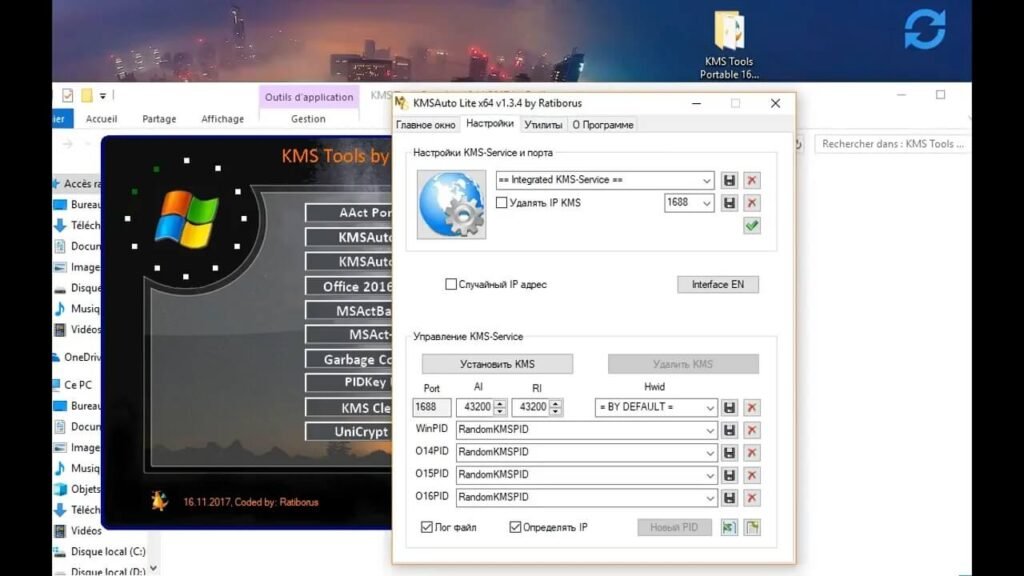Viewport: 1024px width, 576px height.
Task: Save the Hwid BY DEFAULT setting
Action: [x=729, y=408]
